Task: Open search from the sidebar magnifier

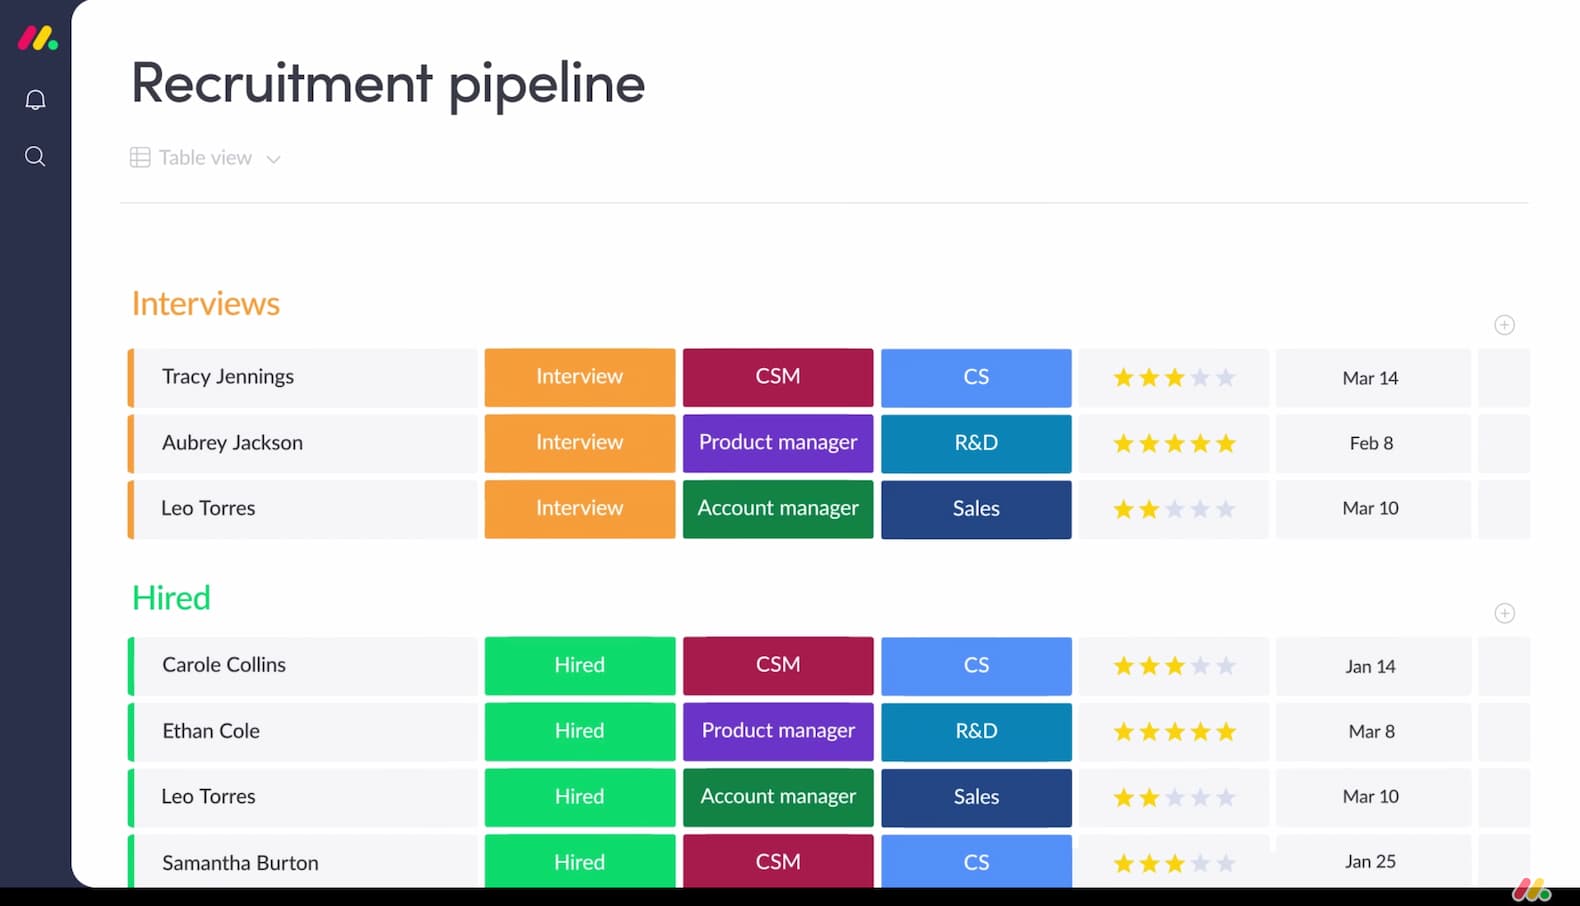Action: [35, 157]
